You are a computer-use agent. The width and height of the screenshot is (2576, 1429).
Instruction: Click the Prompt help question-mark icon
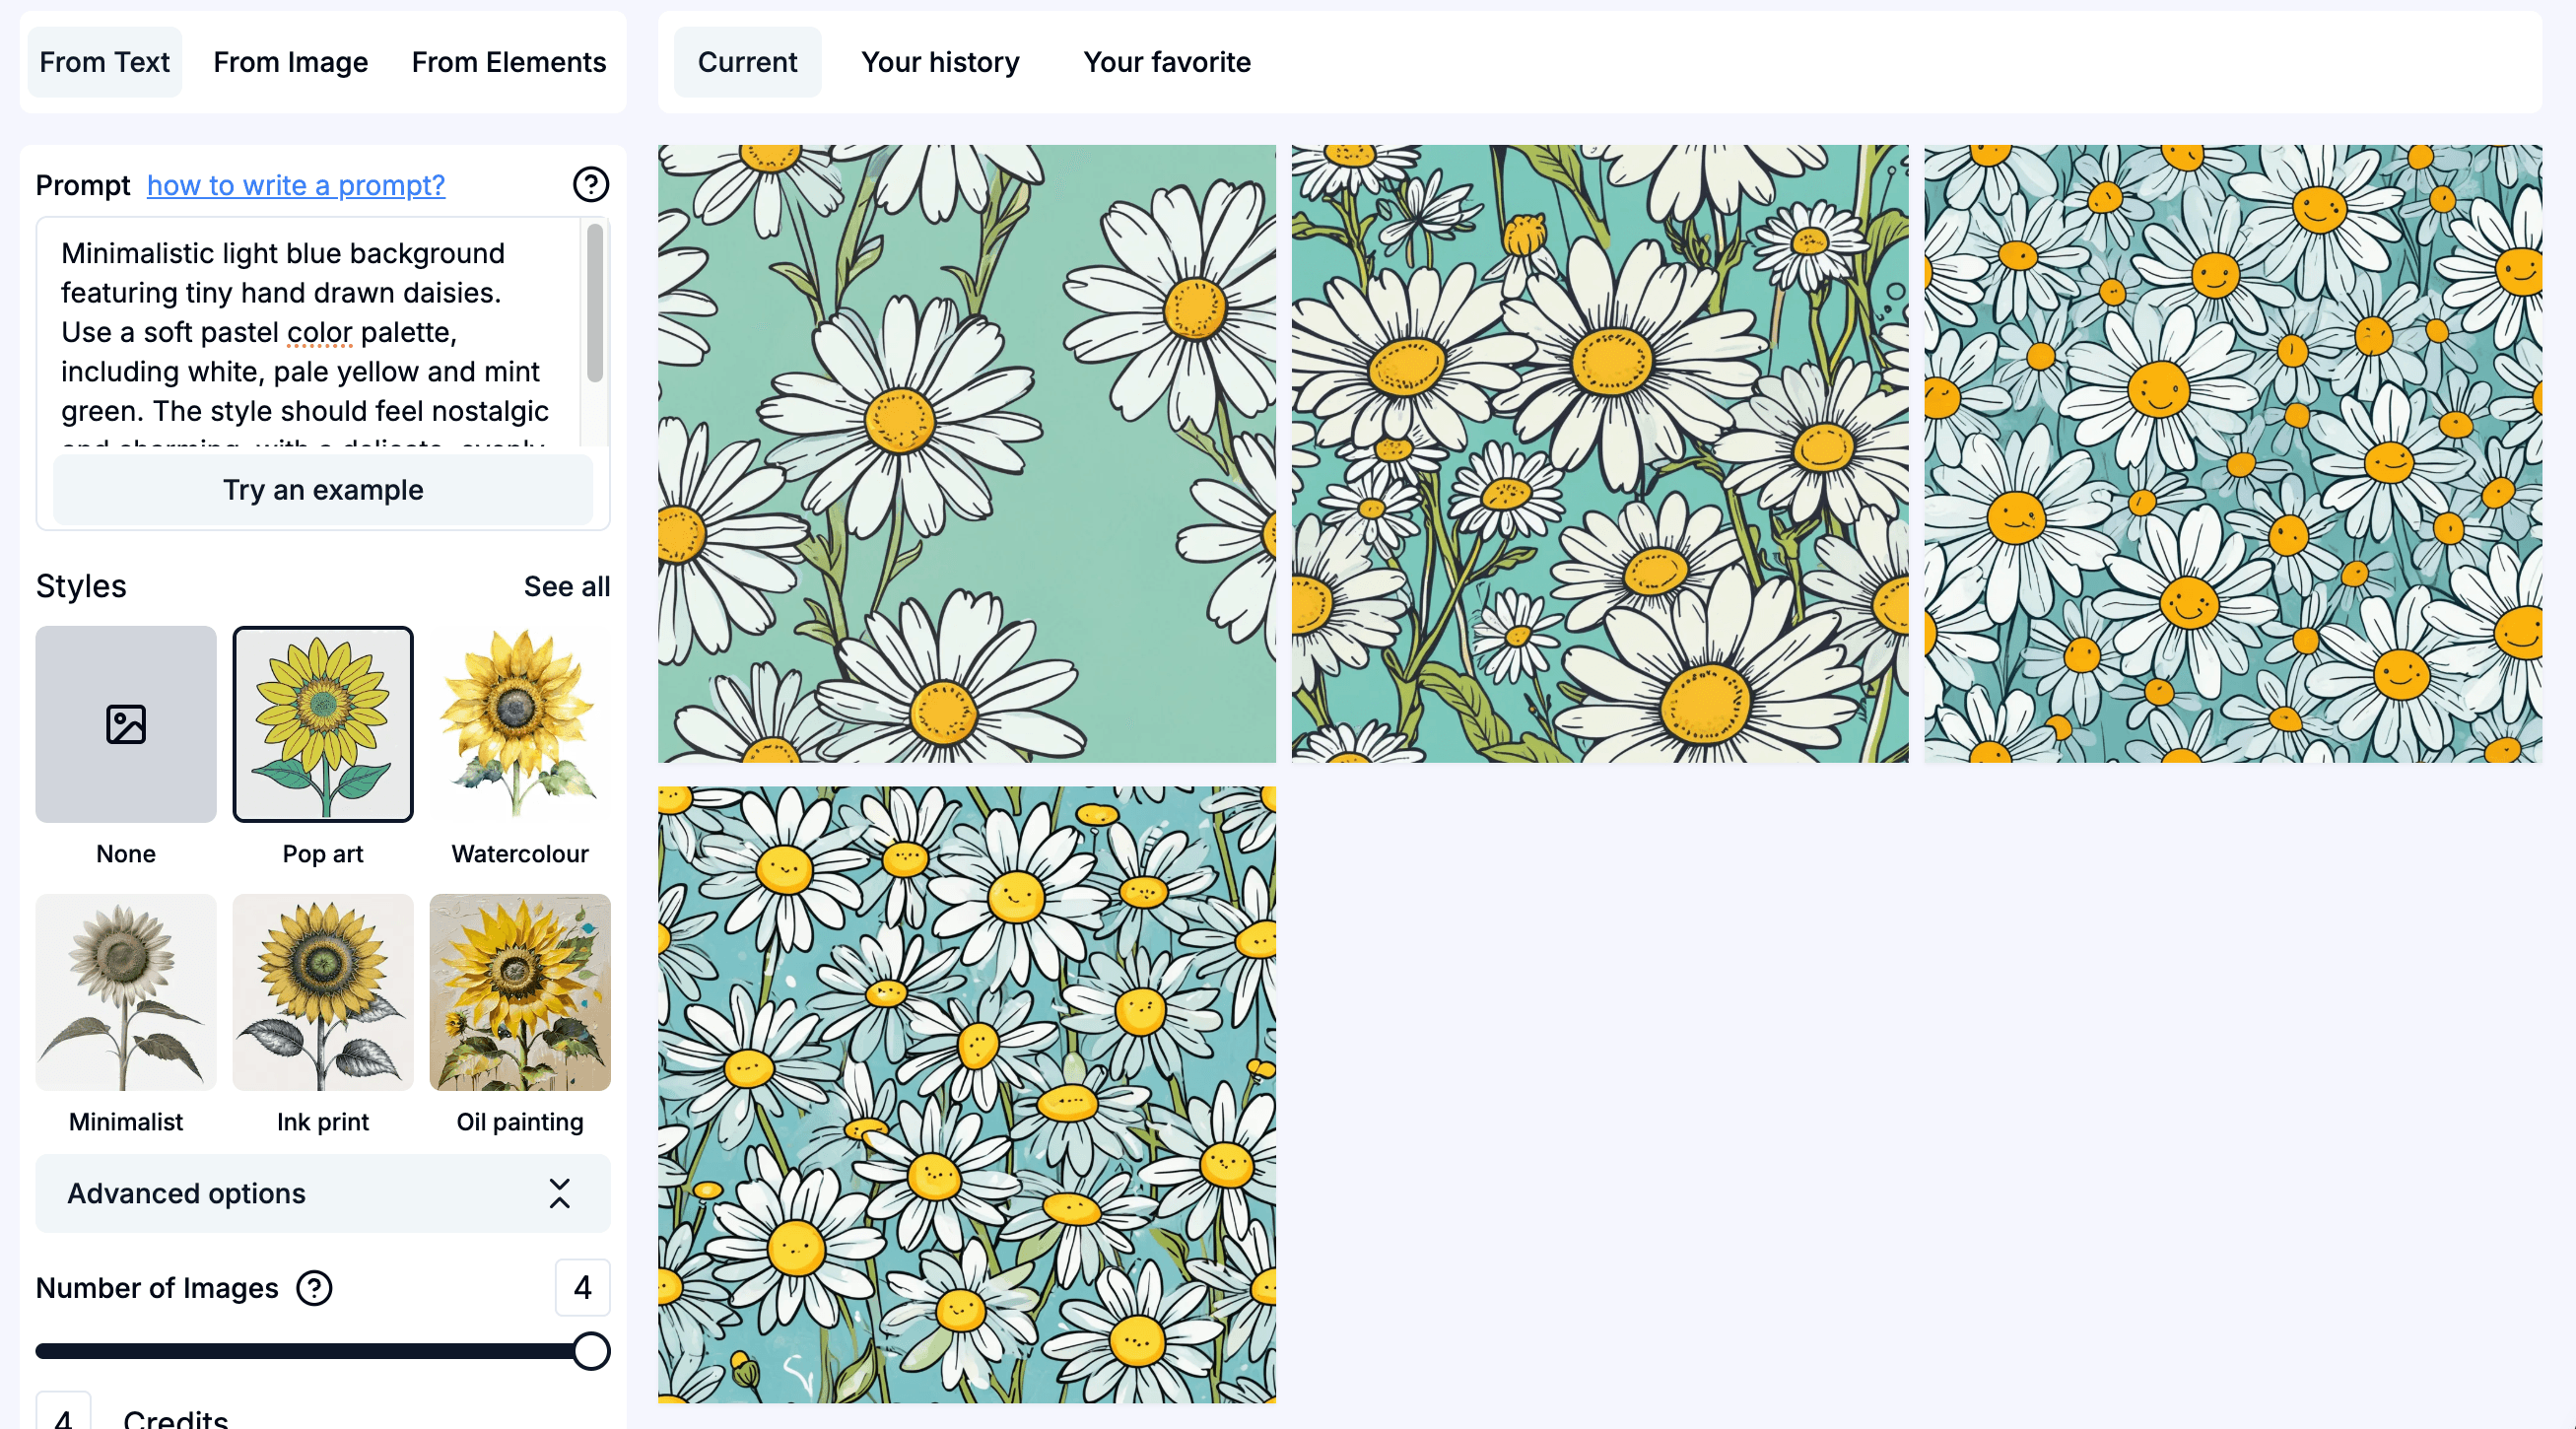click(x=590, y=184)
